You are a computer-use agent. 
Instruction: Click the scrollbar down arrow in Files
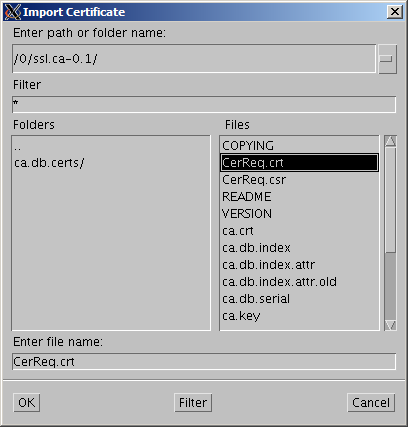click(390, 325)
